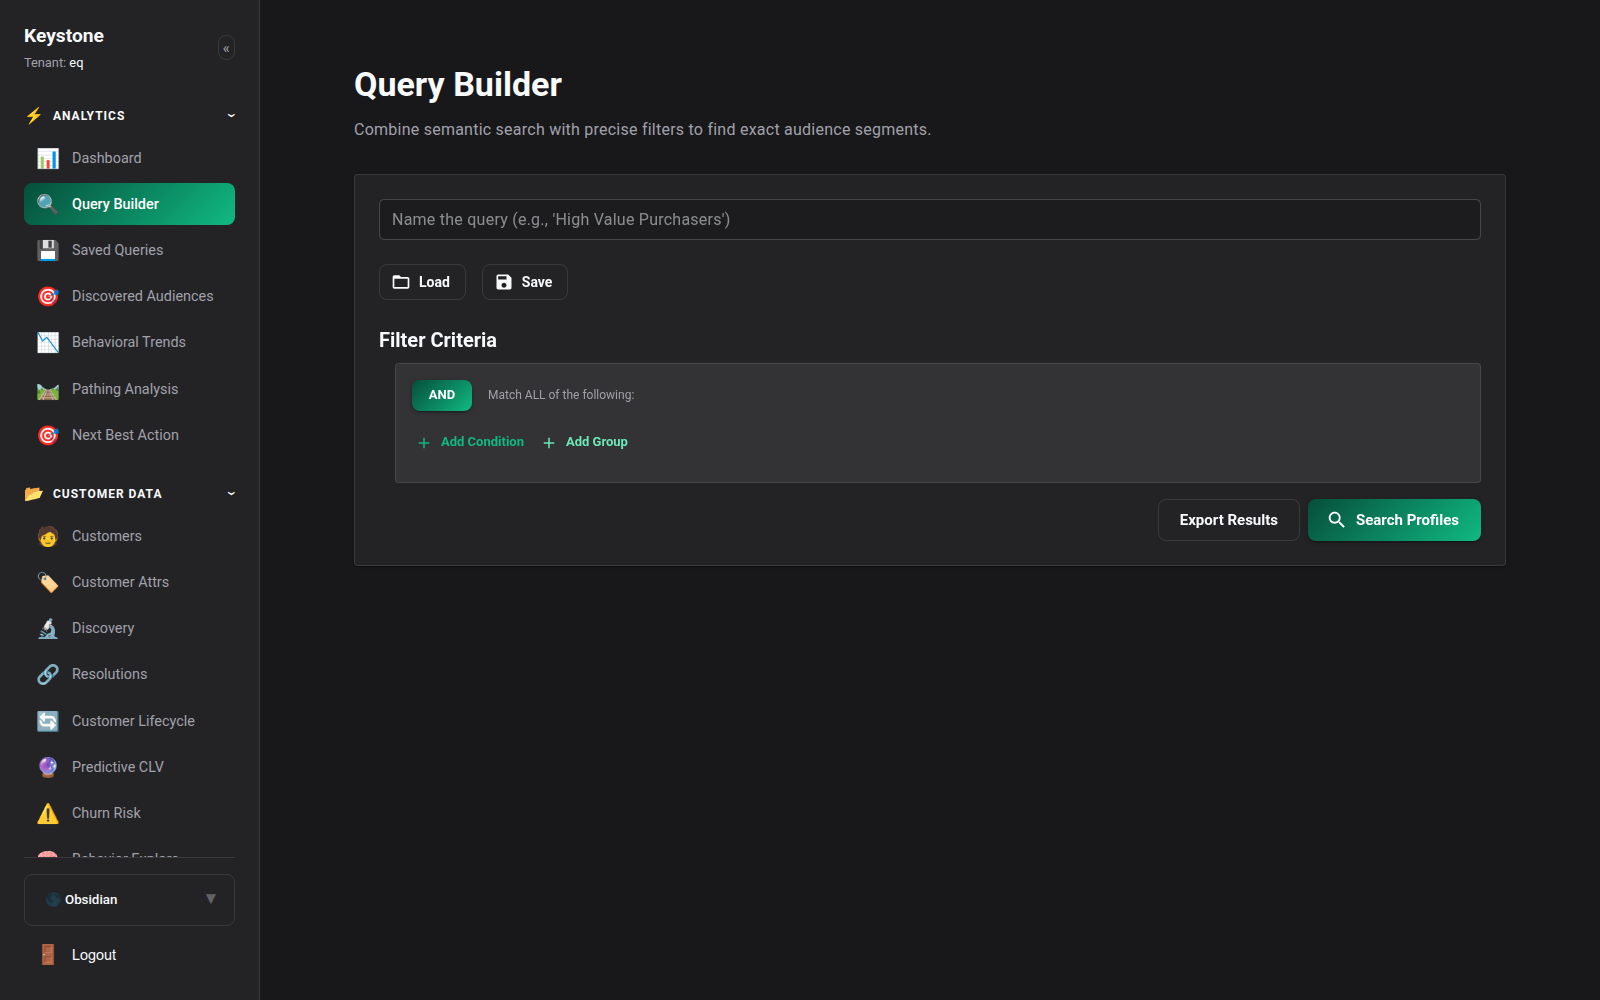Click the Query Builder magnifier icon in sidebar

(x=48, y=204)
